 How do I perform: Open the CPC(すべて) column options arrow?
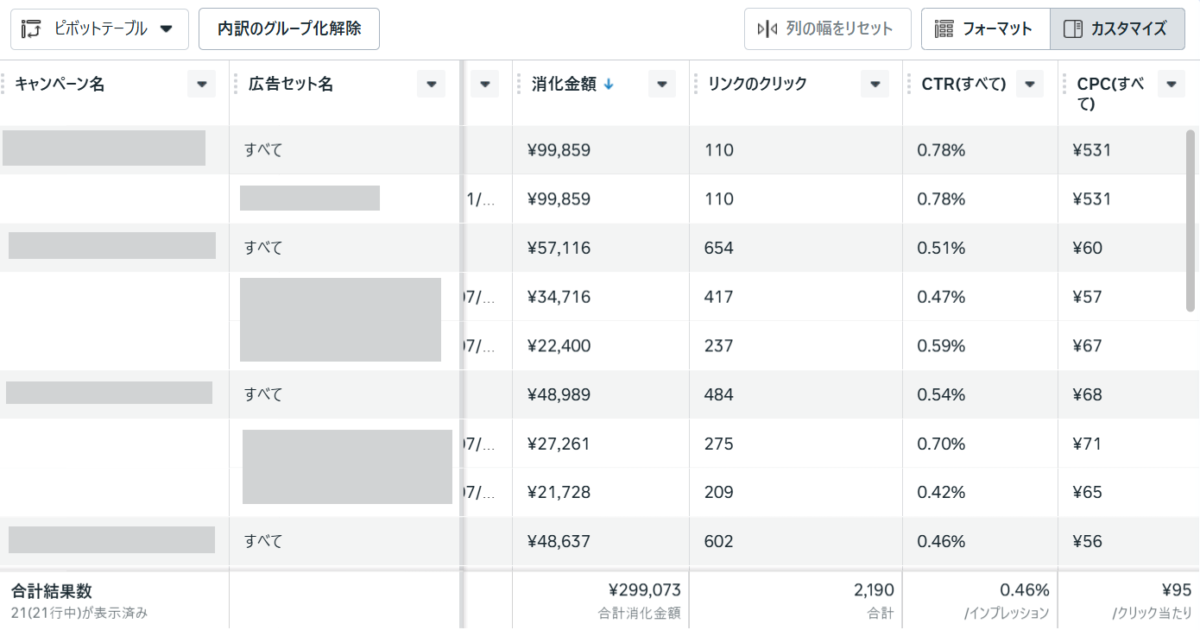(x=1171, y=85)
